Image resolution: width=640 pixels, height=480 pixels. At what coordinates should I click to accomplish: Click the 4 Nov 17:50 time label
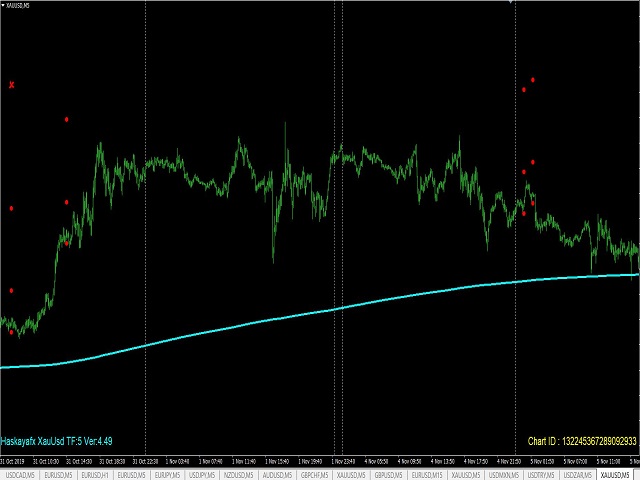pyautogui.click(x=476, y=462)
